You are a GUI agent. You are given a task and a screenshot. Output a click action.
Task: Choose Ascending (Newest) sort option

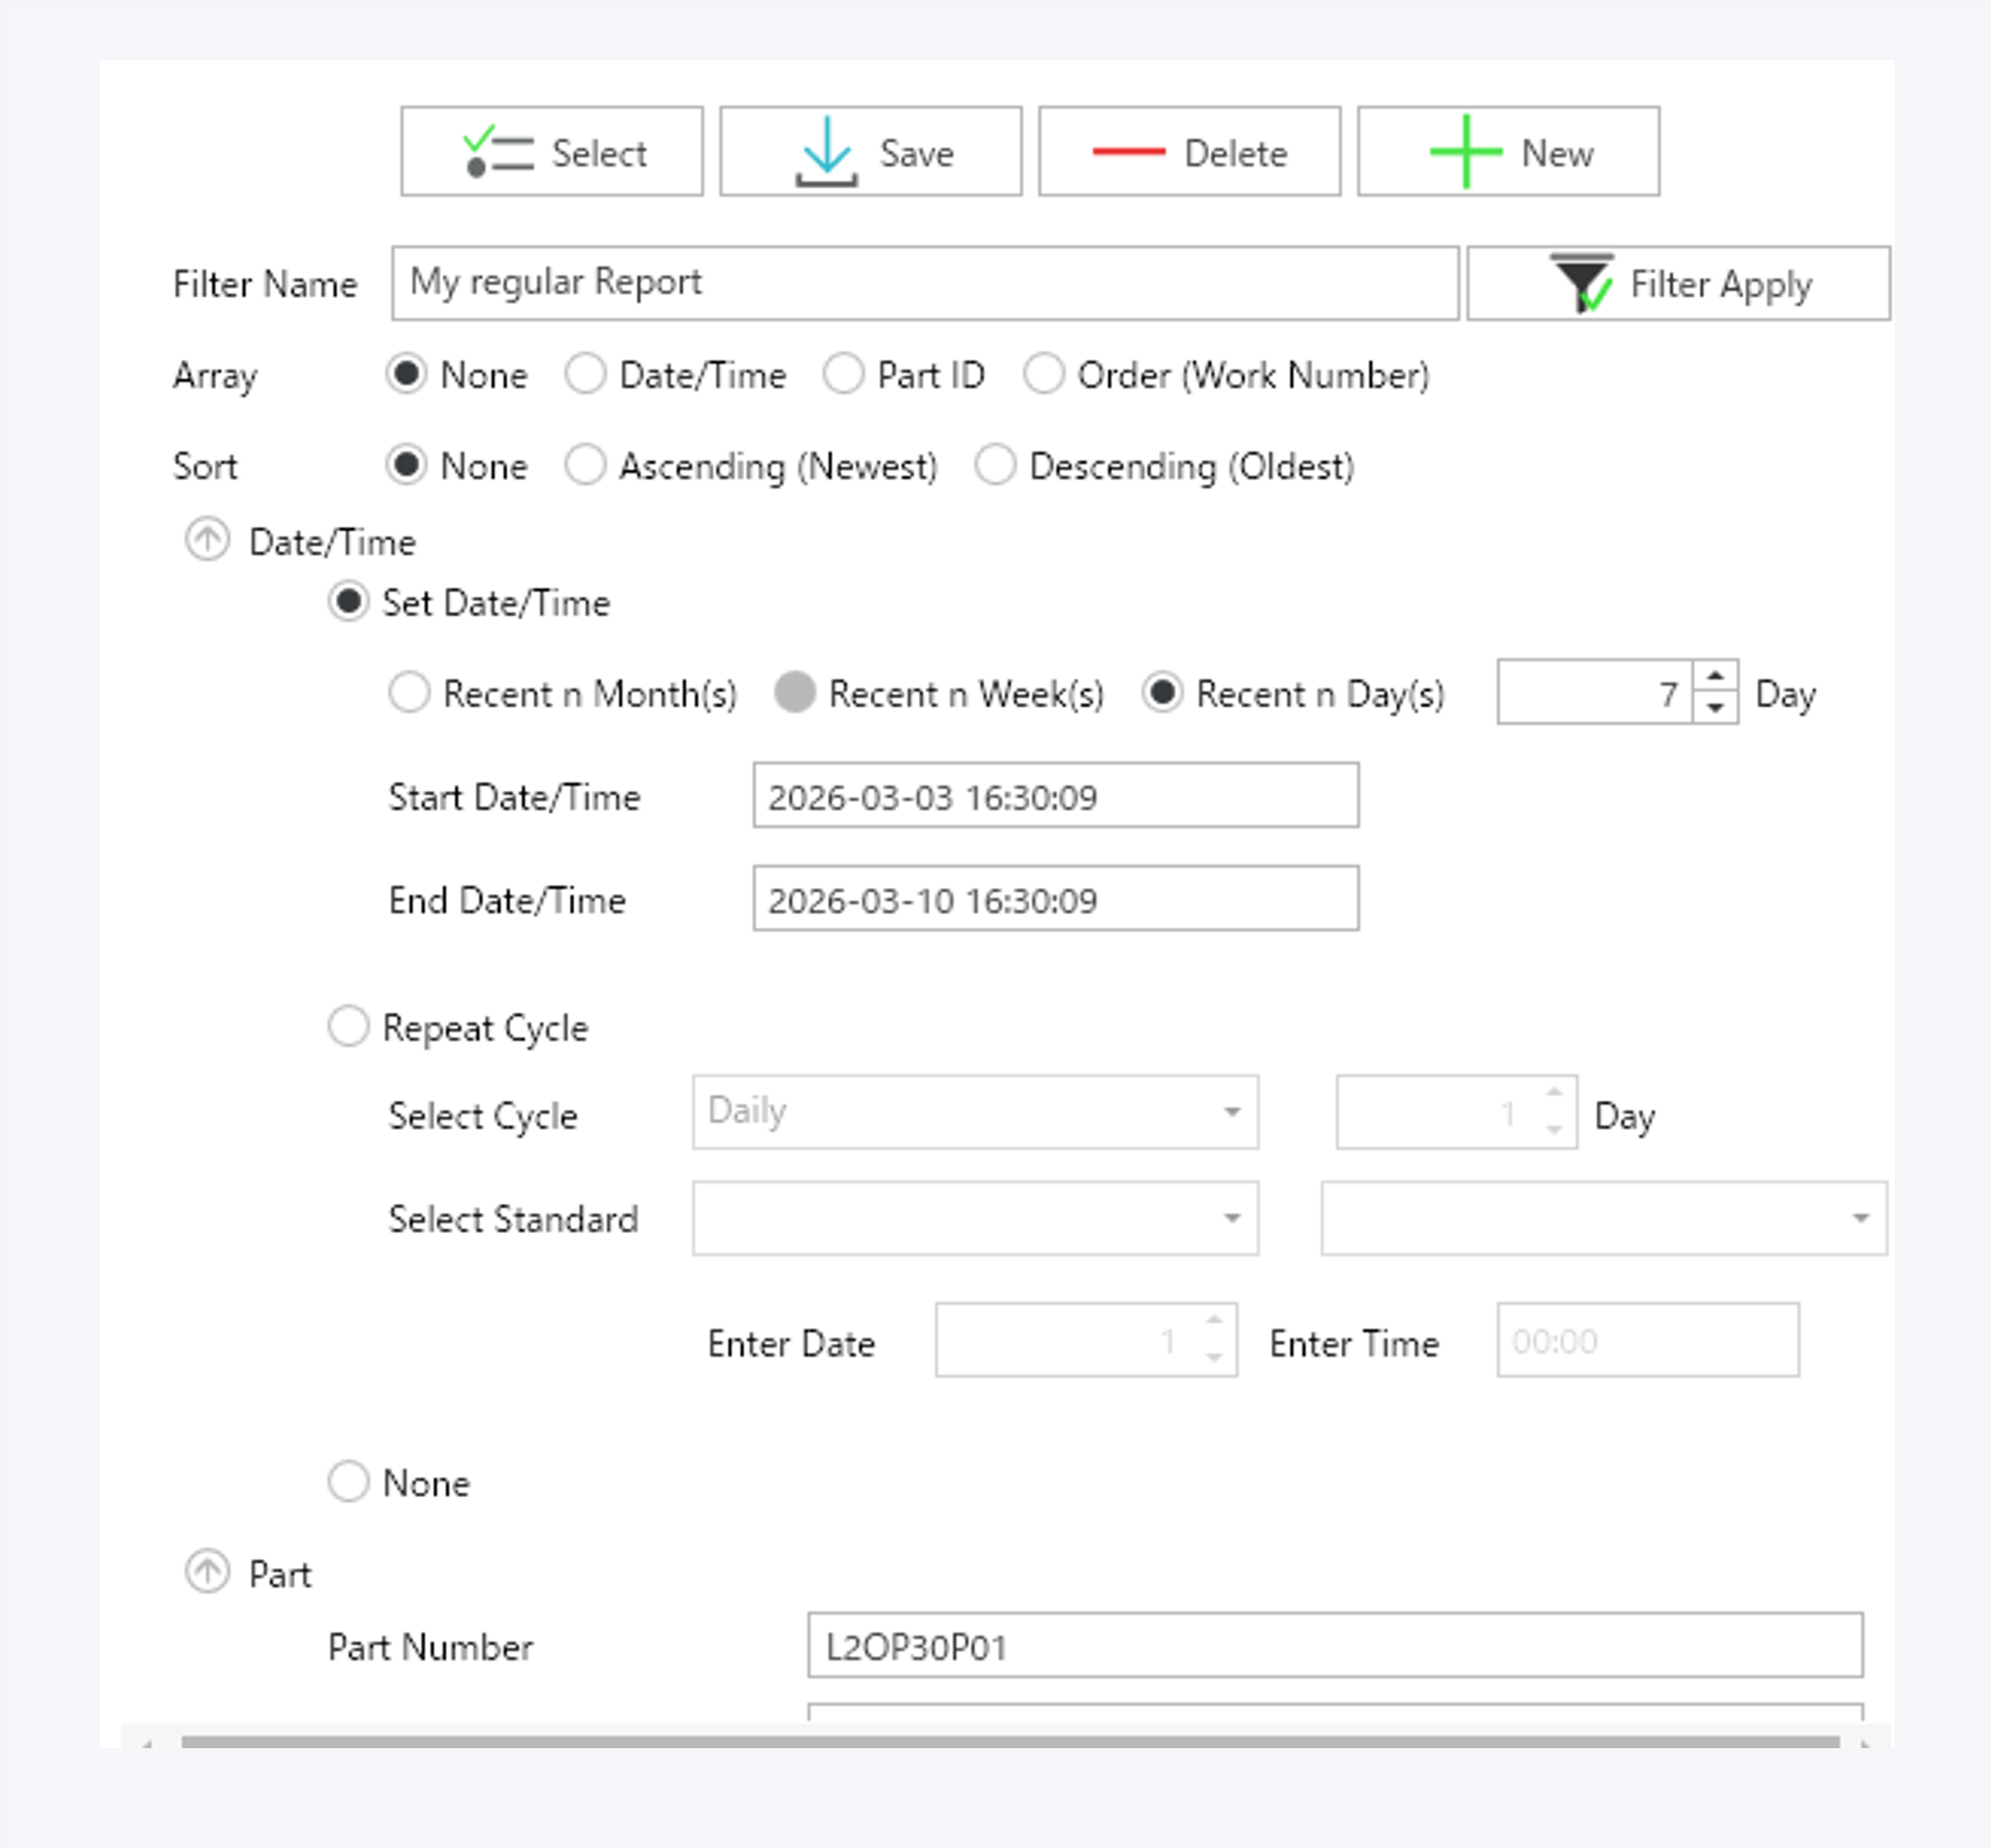point(586,466)
